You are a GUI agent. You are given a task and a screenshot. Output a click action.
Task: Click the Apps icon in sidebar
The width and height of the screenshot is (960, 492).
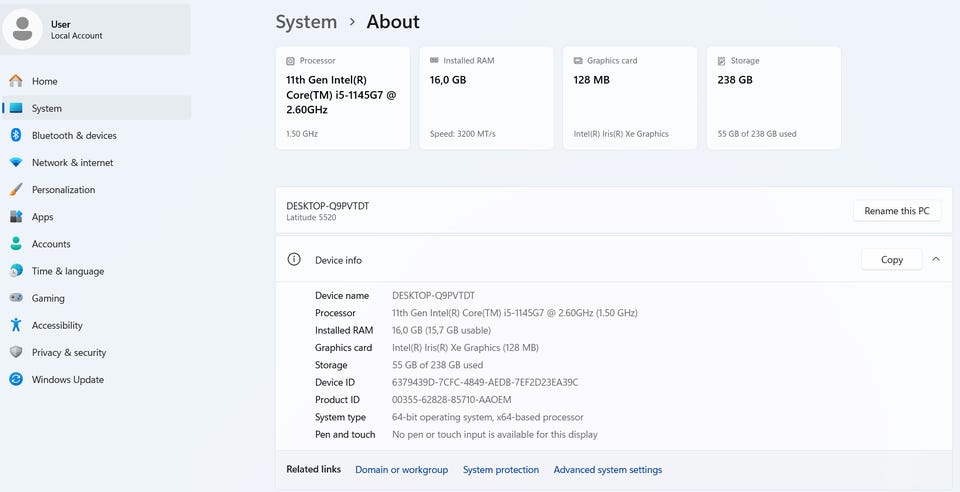coord(16,217)
